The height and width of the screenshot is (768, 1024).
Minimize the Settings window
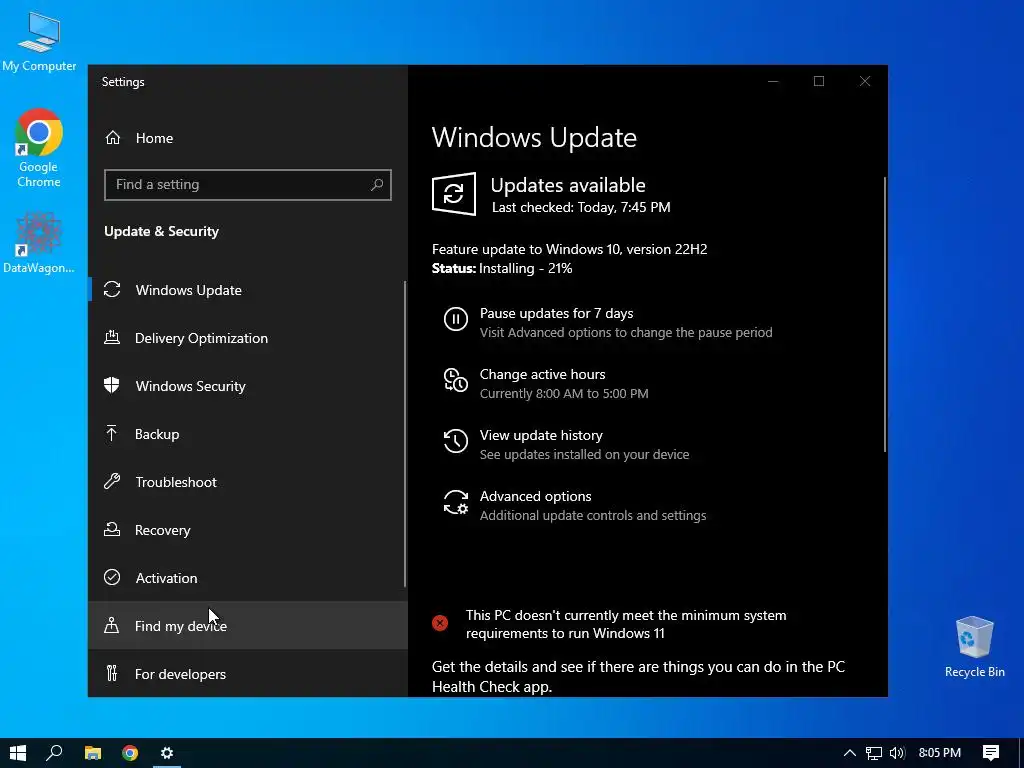coord(773,81)
